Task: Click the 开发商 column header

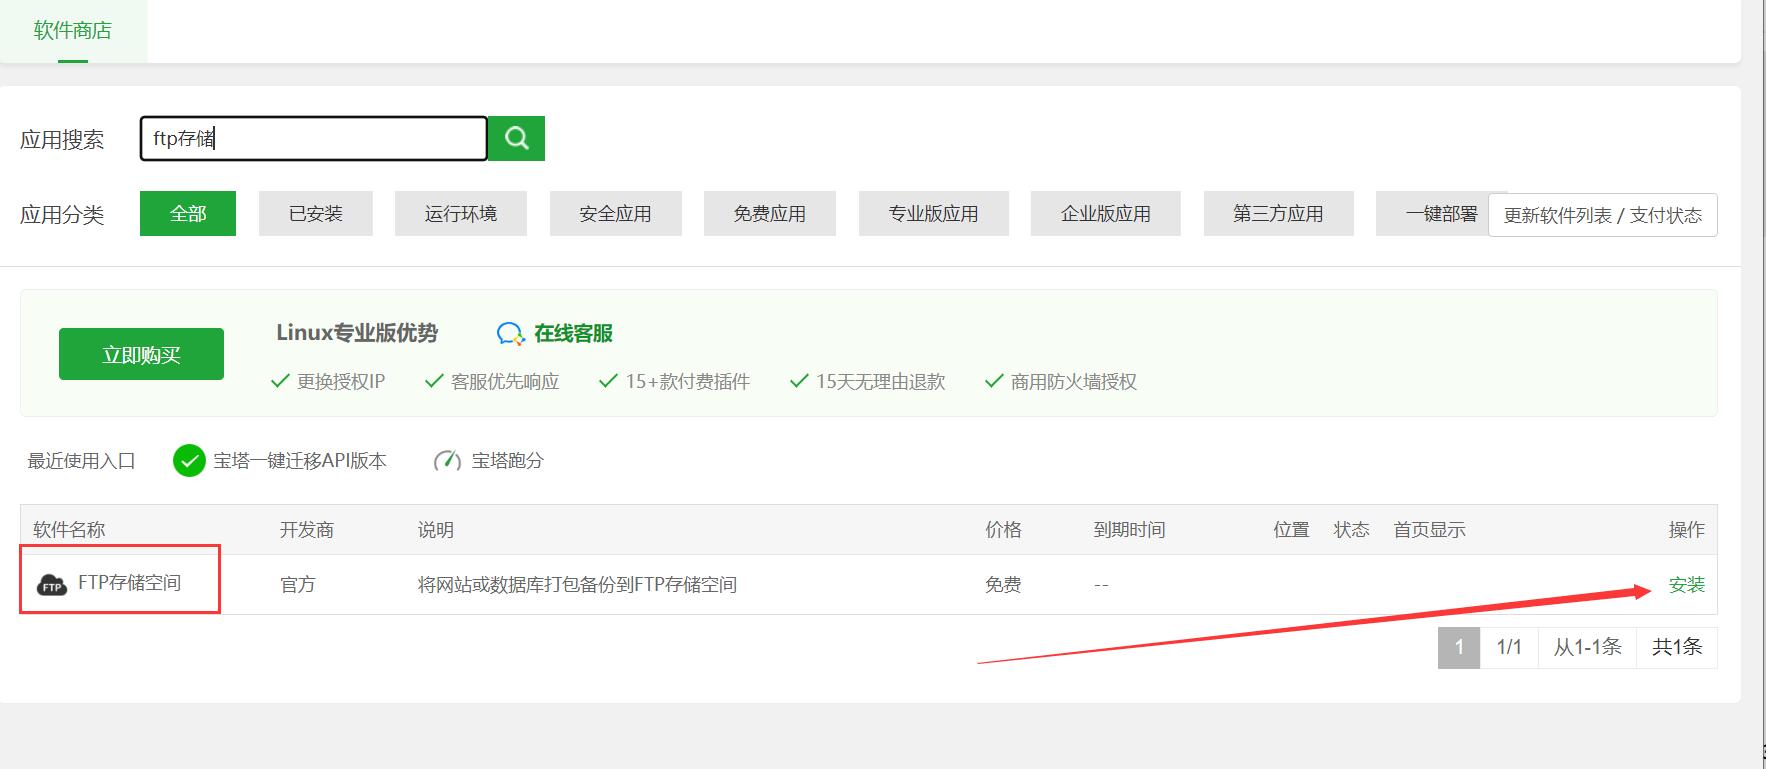Action: pos(307,530)
